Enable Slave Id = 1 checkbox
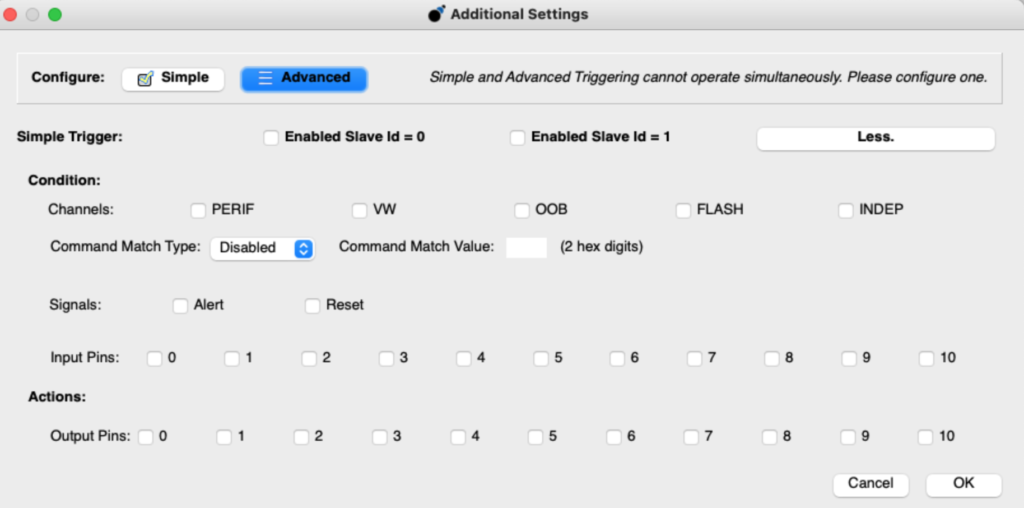Screen dimensions: 1024x508 (x=517, y=137)
